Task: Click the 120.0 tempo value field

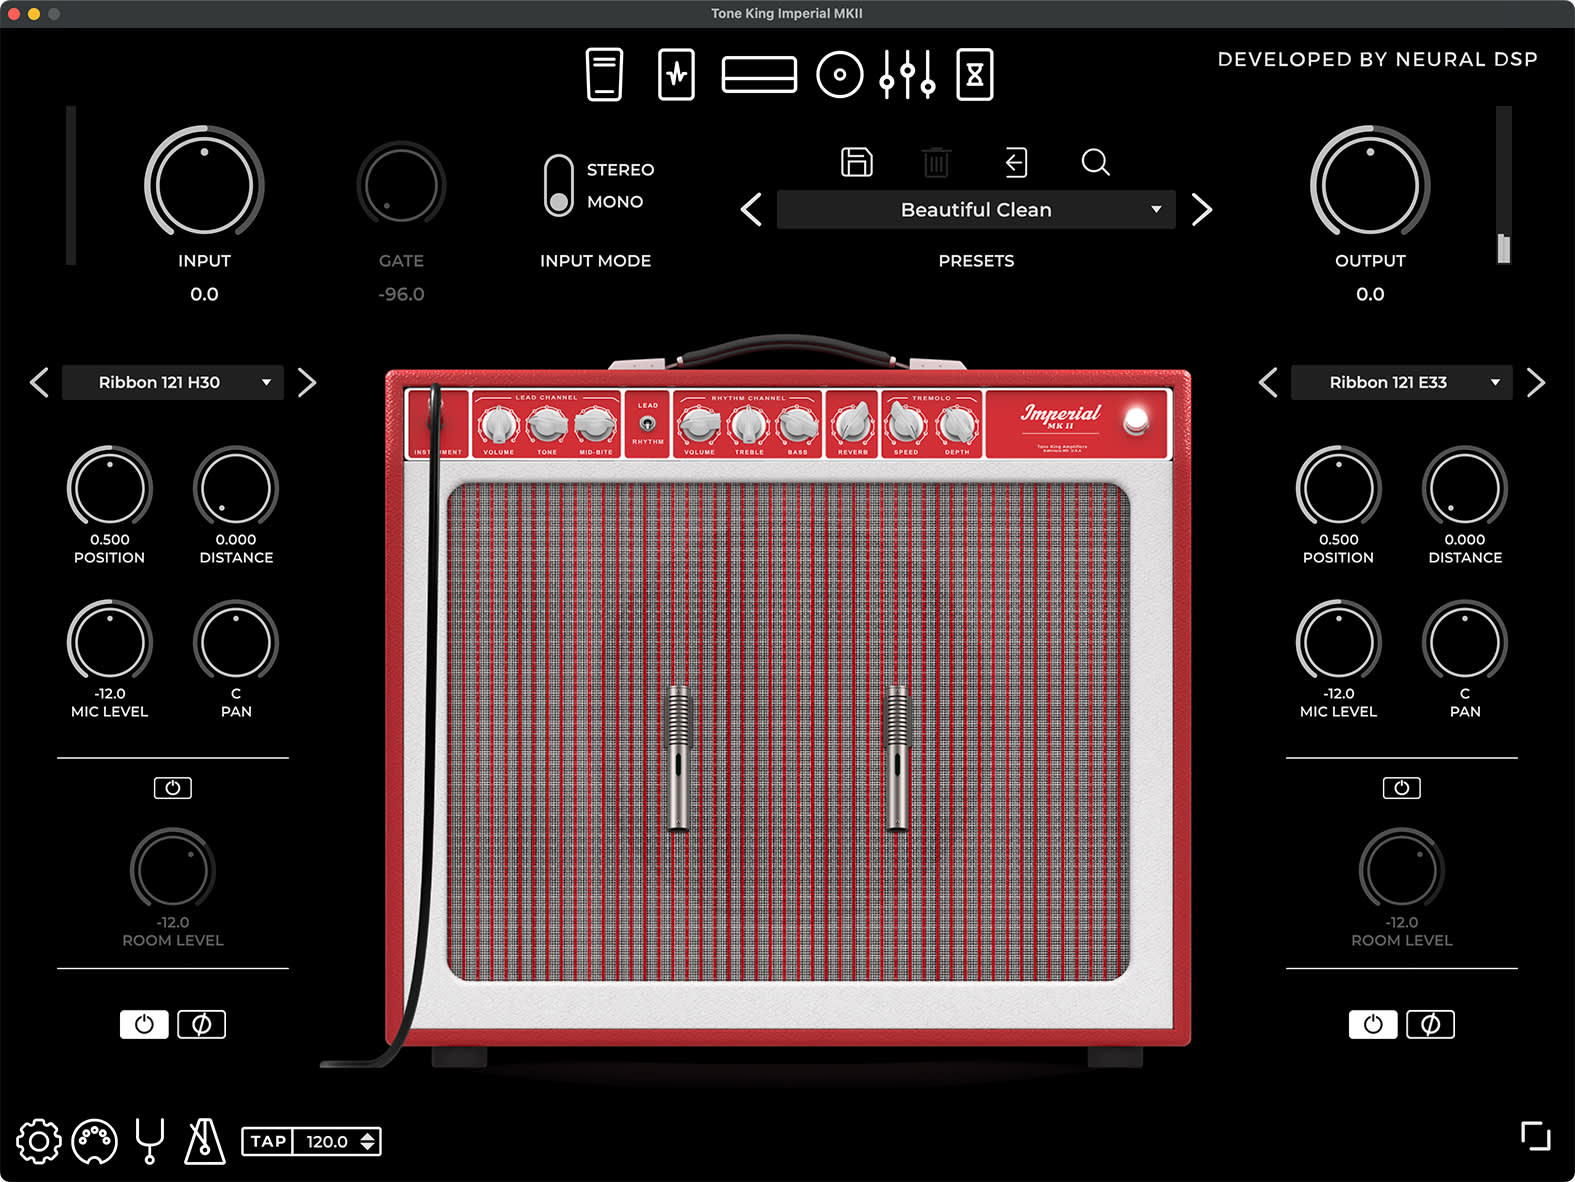Action: (x=327, y=1141)
